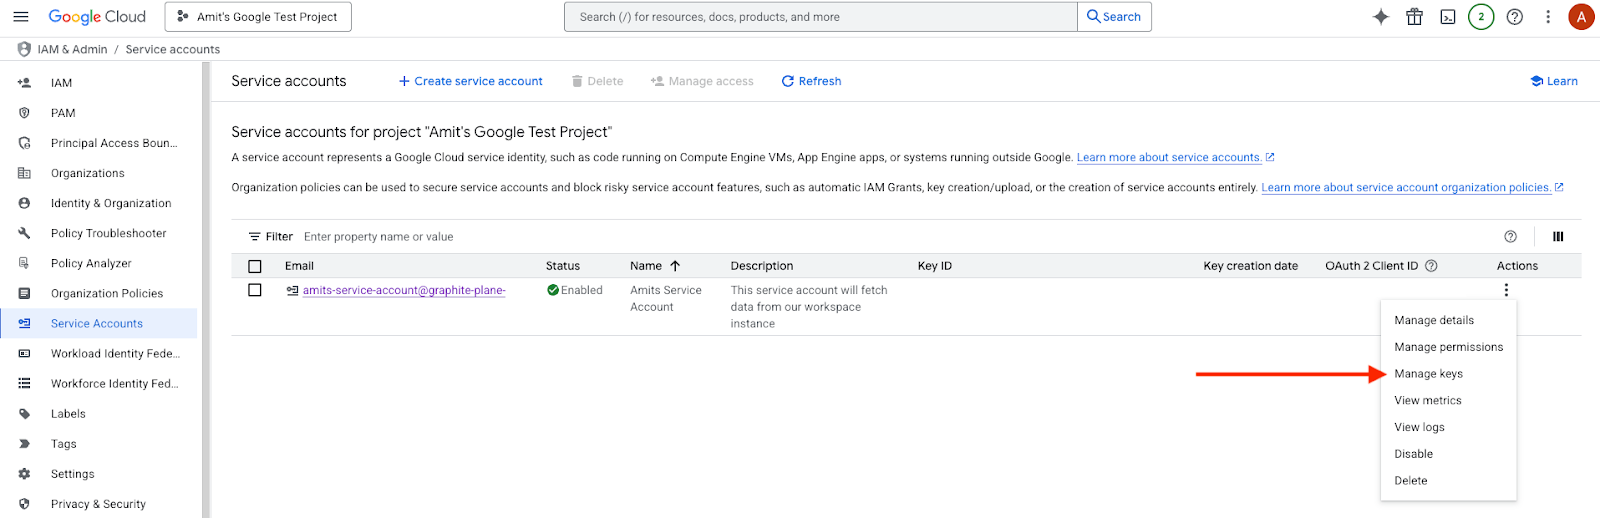Open the amits-service-account email link
This screenshot has width=1600, height=518.
point(404,290)
